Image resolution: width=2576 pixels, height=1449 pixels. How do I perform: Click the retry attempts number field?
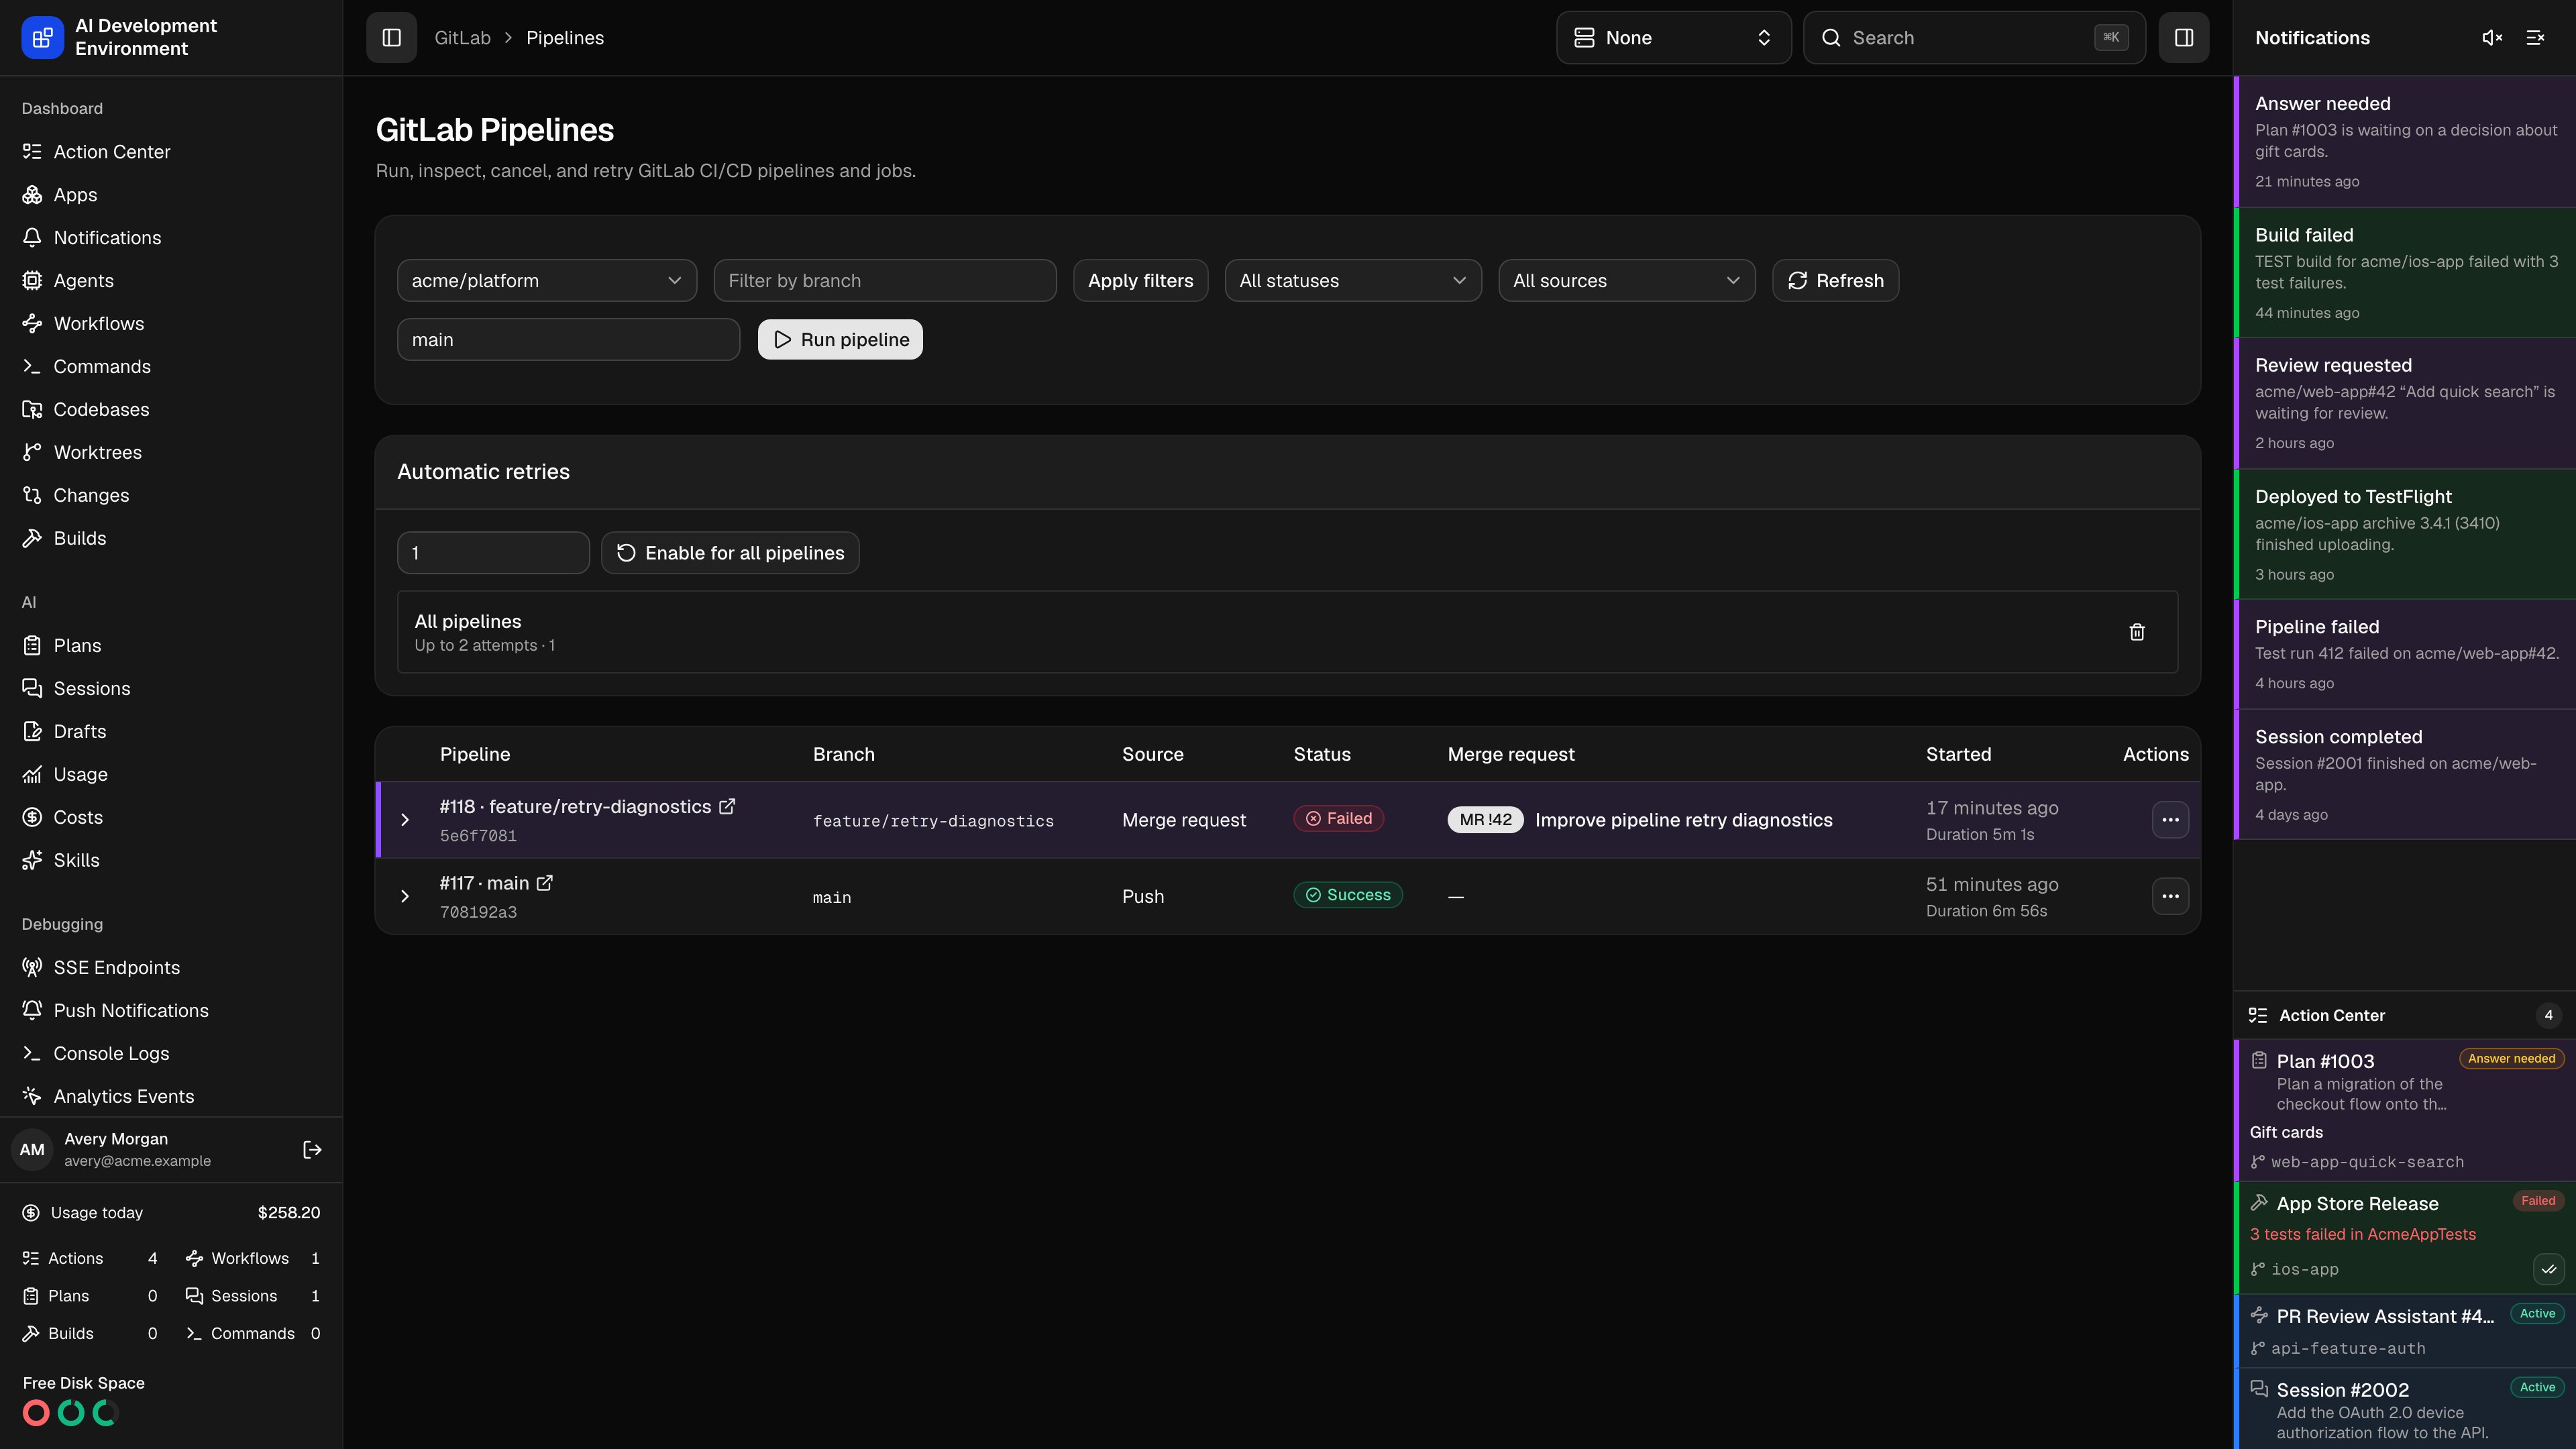point(493,553)
